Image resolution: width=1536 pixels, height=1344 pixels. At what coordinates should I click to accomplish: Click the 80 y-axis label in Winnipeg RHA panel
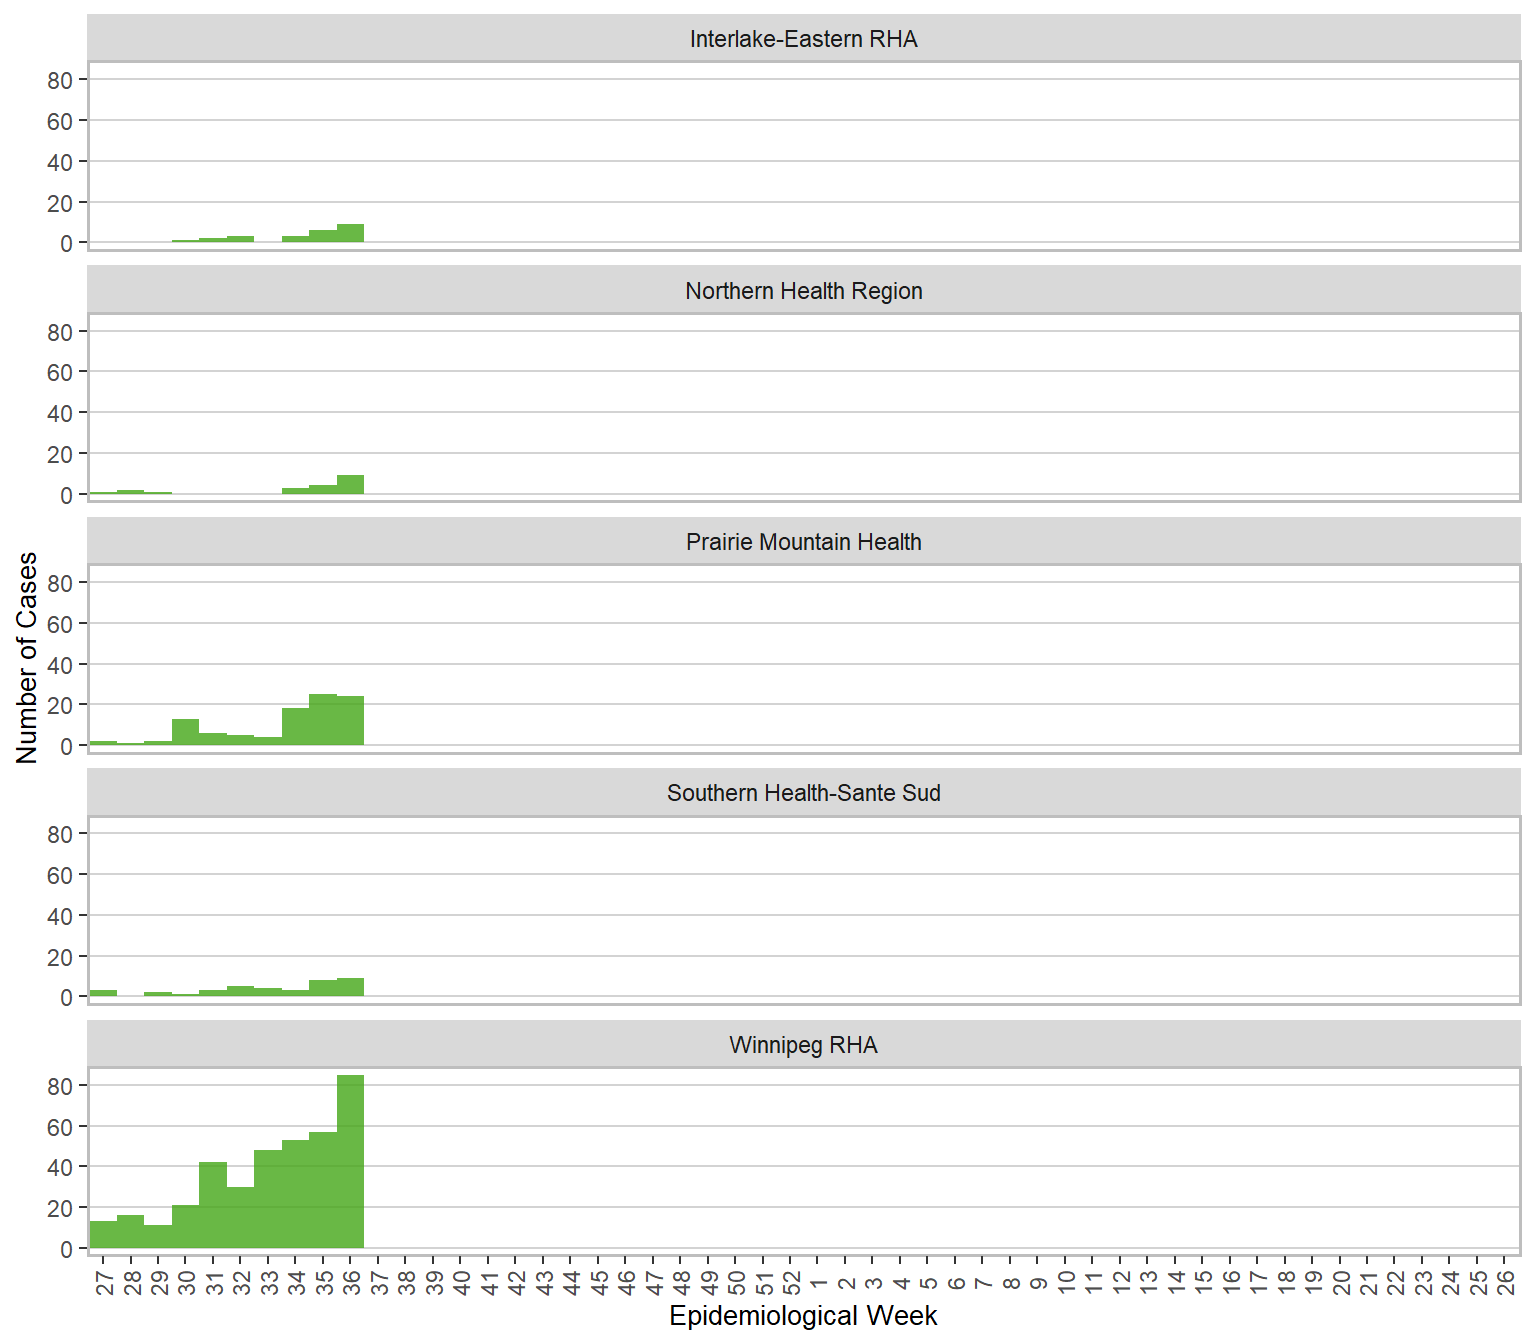tap(60, 1086)
